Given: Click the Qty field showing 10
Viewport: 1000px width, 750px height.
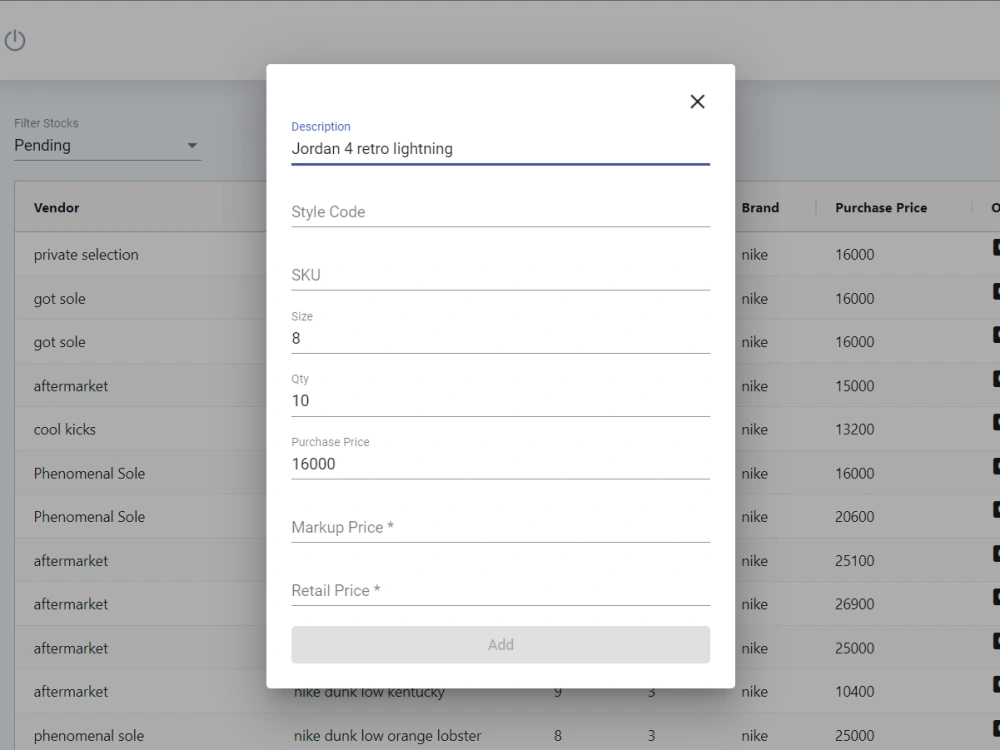Looking at the screenshot, I should [x=500, y=401].
